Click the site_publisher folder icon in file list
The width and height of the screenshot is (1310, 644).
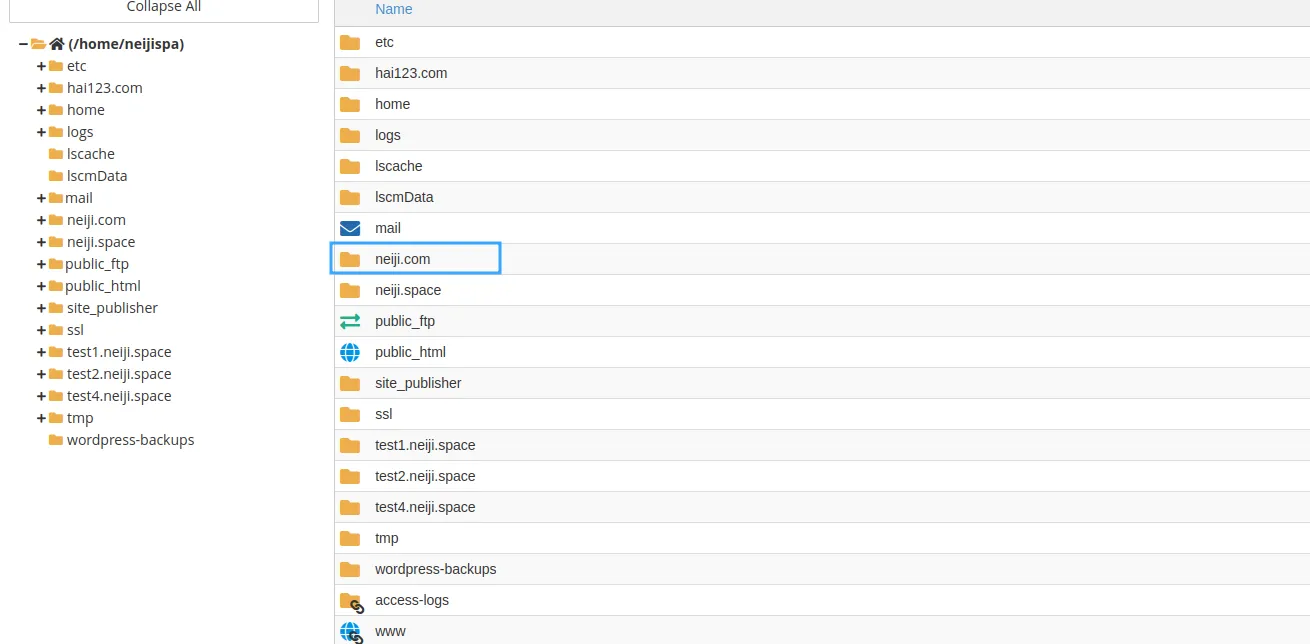[x=349, y=383]
